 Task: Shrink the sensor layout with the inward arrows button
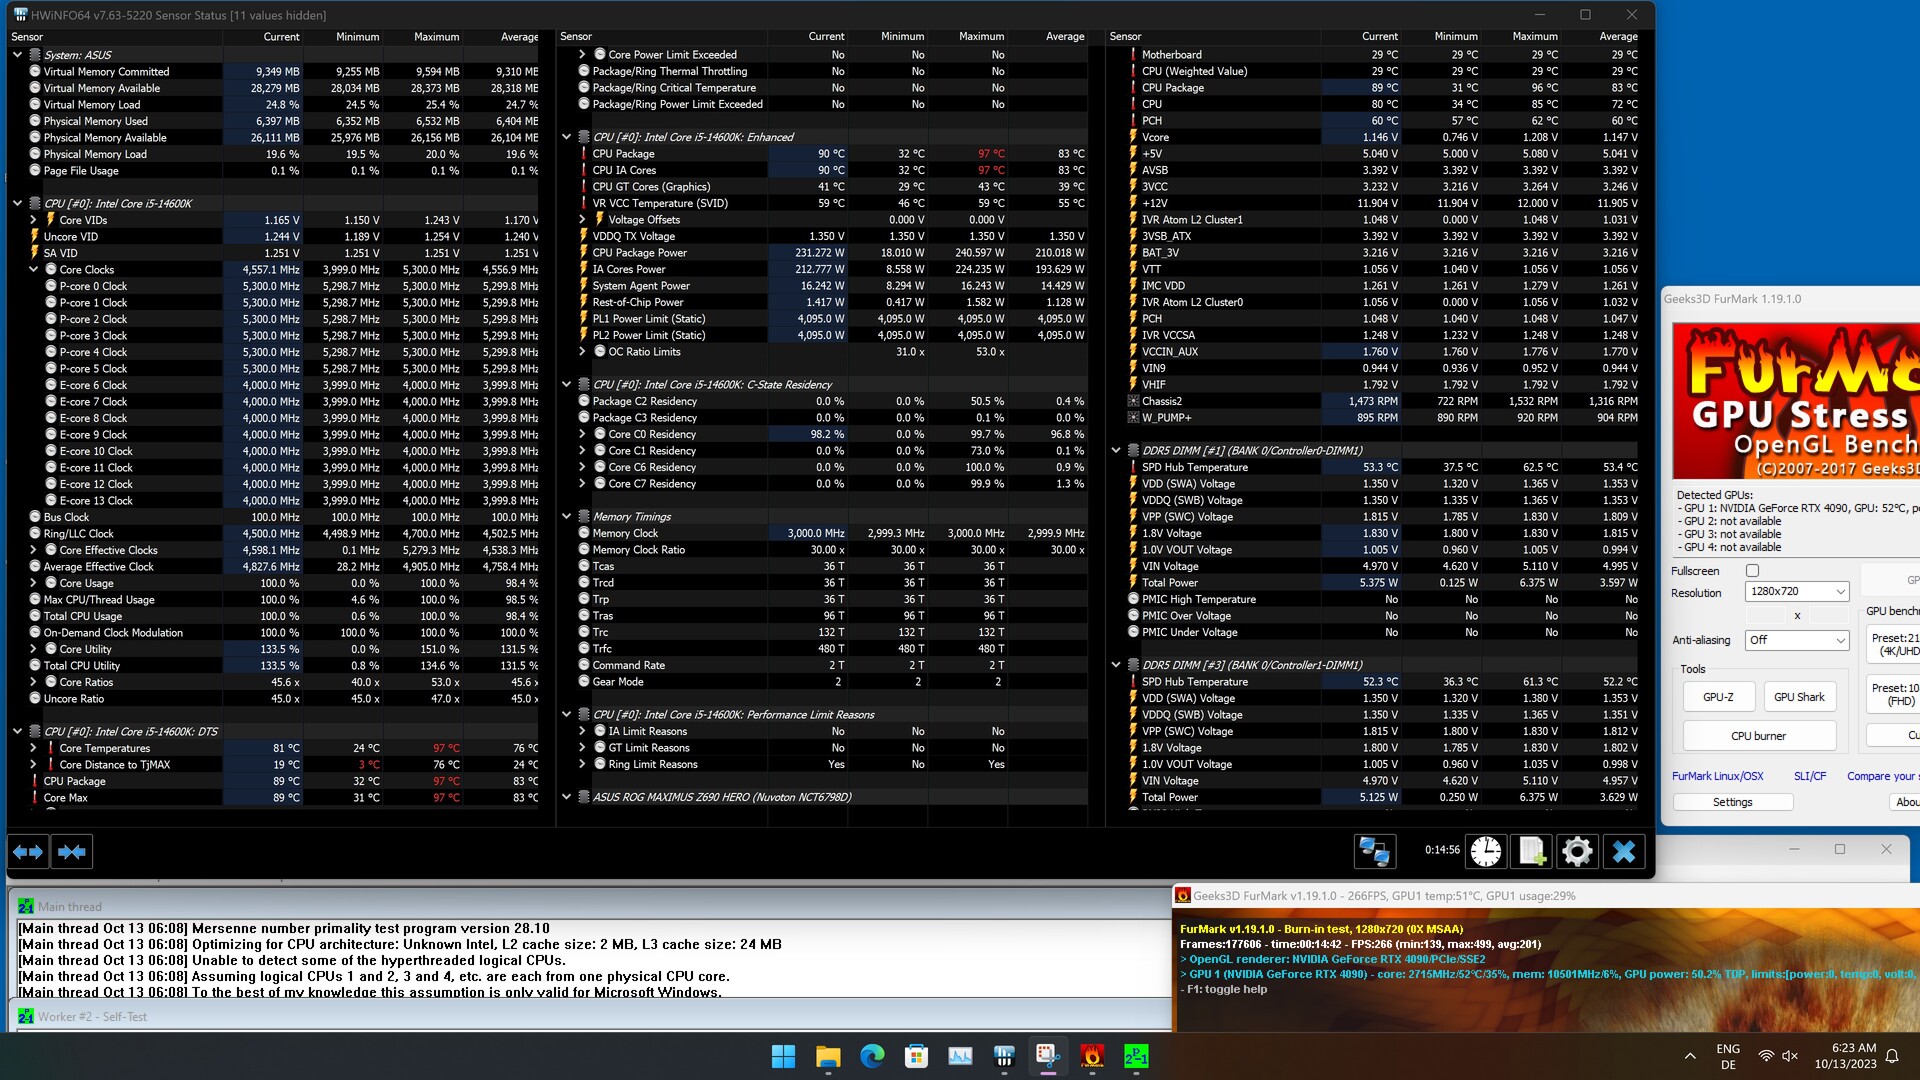(72, 852)
